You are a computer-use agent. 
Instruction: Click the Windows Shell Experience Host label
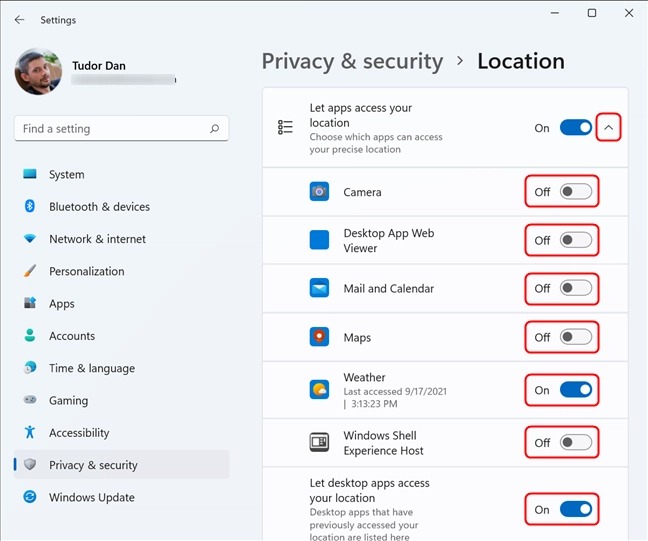tap(383, 443)
